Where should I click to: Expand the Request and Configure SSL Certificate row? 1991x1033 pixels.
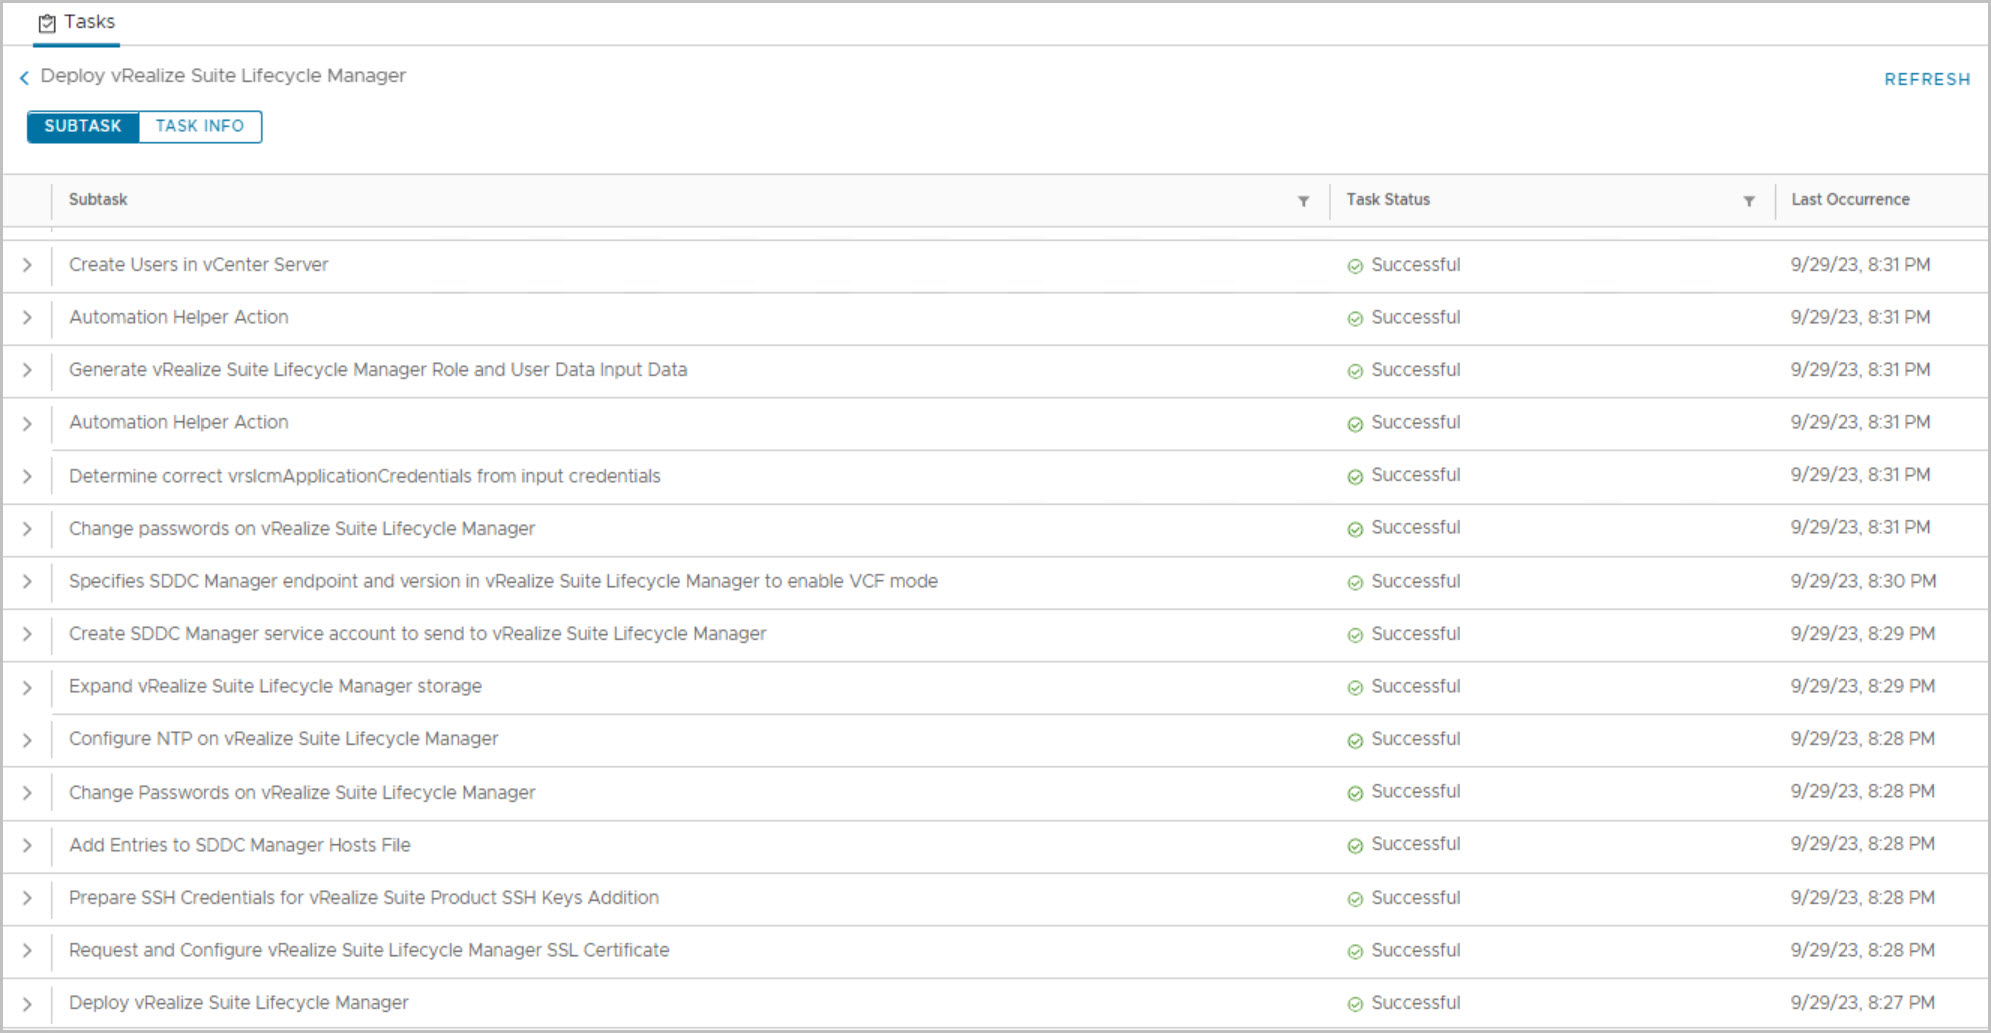click(27, 951)
